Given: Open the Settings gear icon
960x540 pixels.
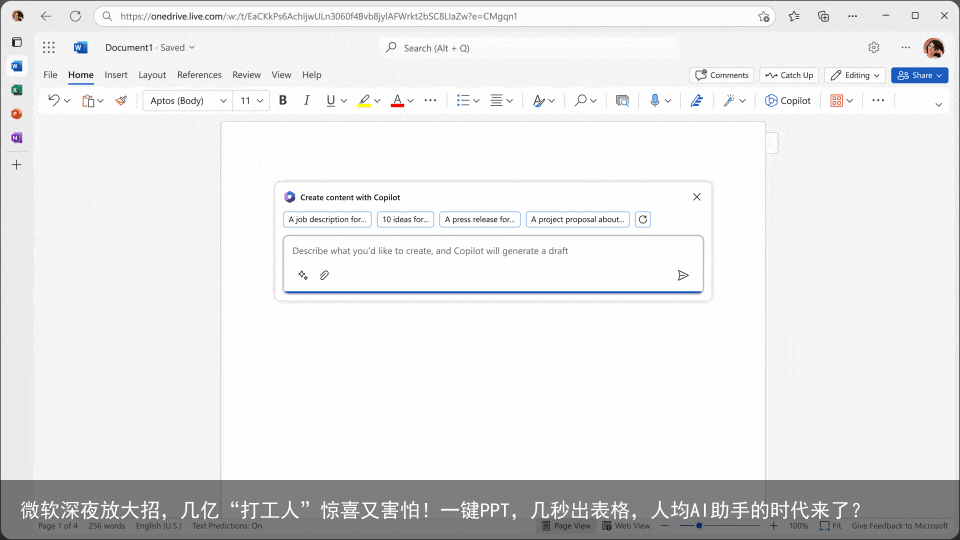Looking at the screenshot, I should 874,47.
